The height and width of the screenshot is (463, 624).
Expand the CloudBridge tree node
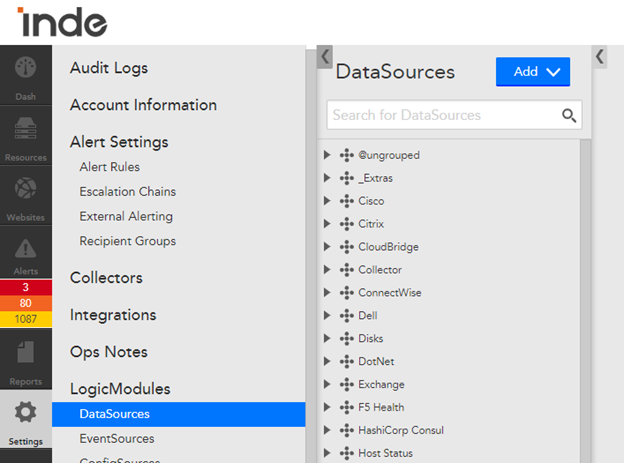tap(327, 246)
